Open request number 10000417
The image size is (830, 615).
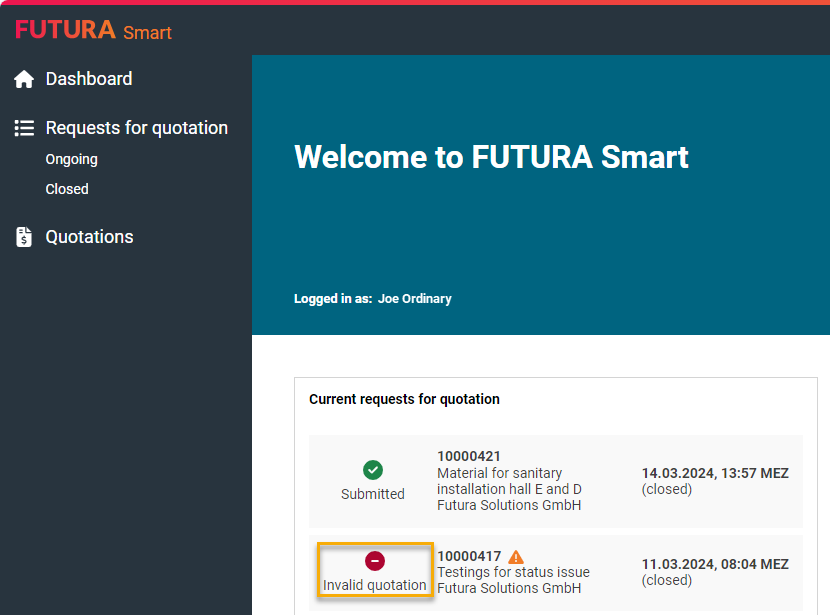(x=469, y=556)
